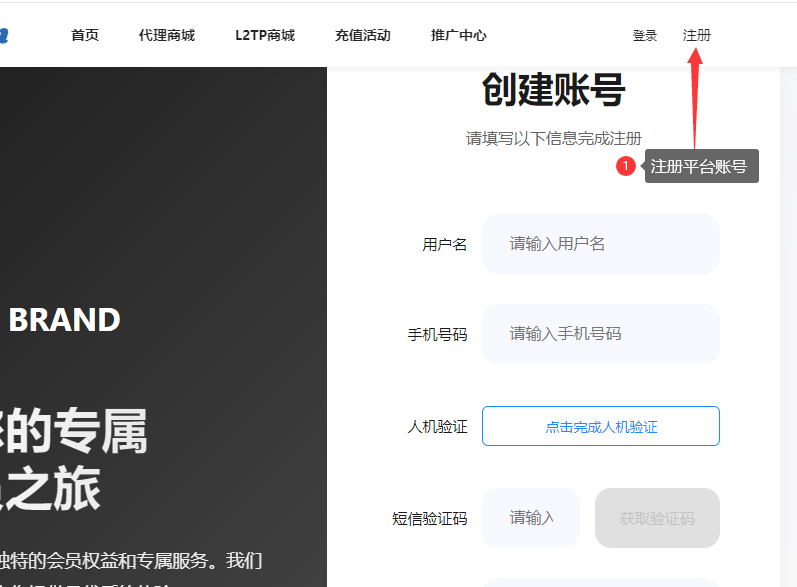Click the BRAND text on the dark banner
Viewport: 797px width, 587px height.
(65, 320)
